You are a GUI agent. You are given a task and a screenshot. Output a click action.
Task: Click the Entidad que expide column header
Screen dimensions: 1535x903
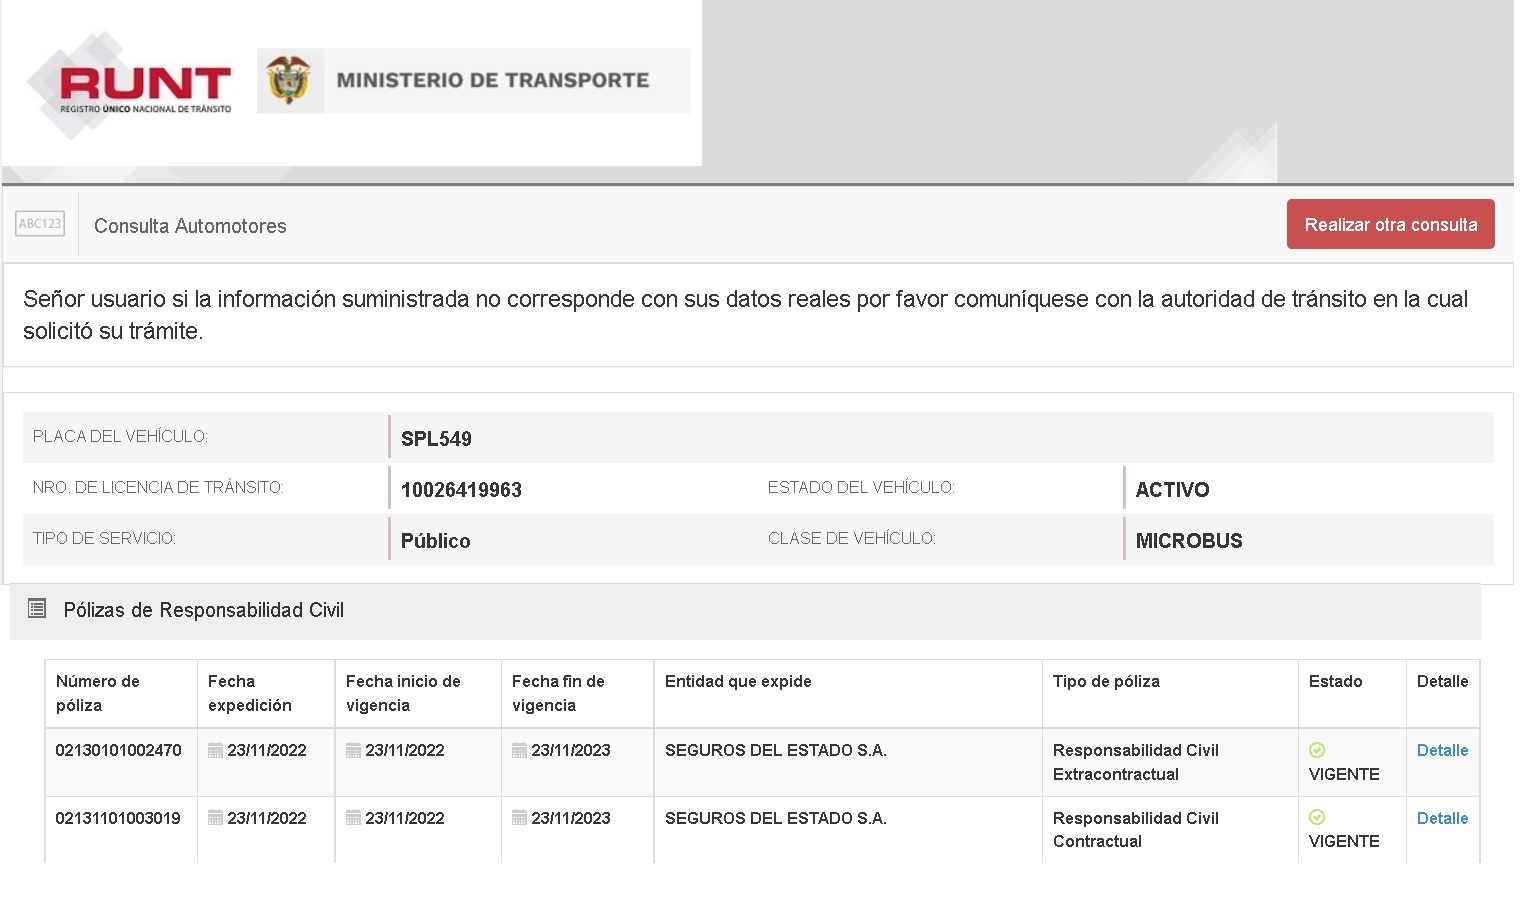(x=738, y=681)
